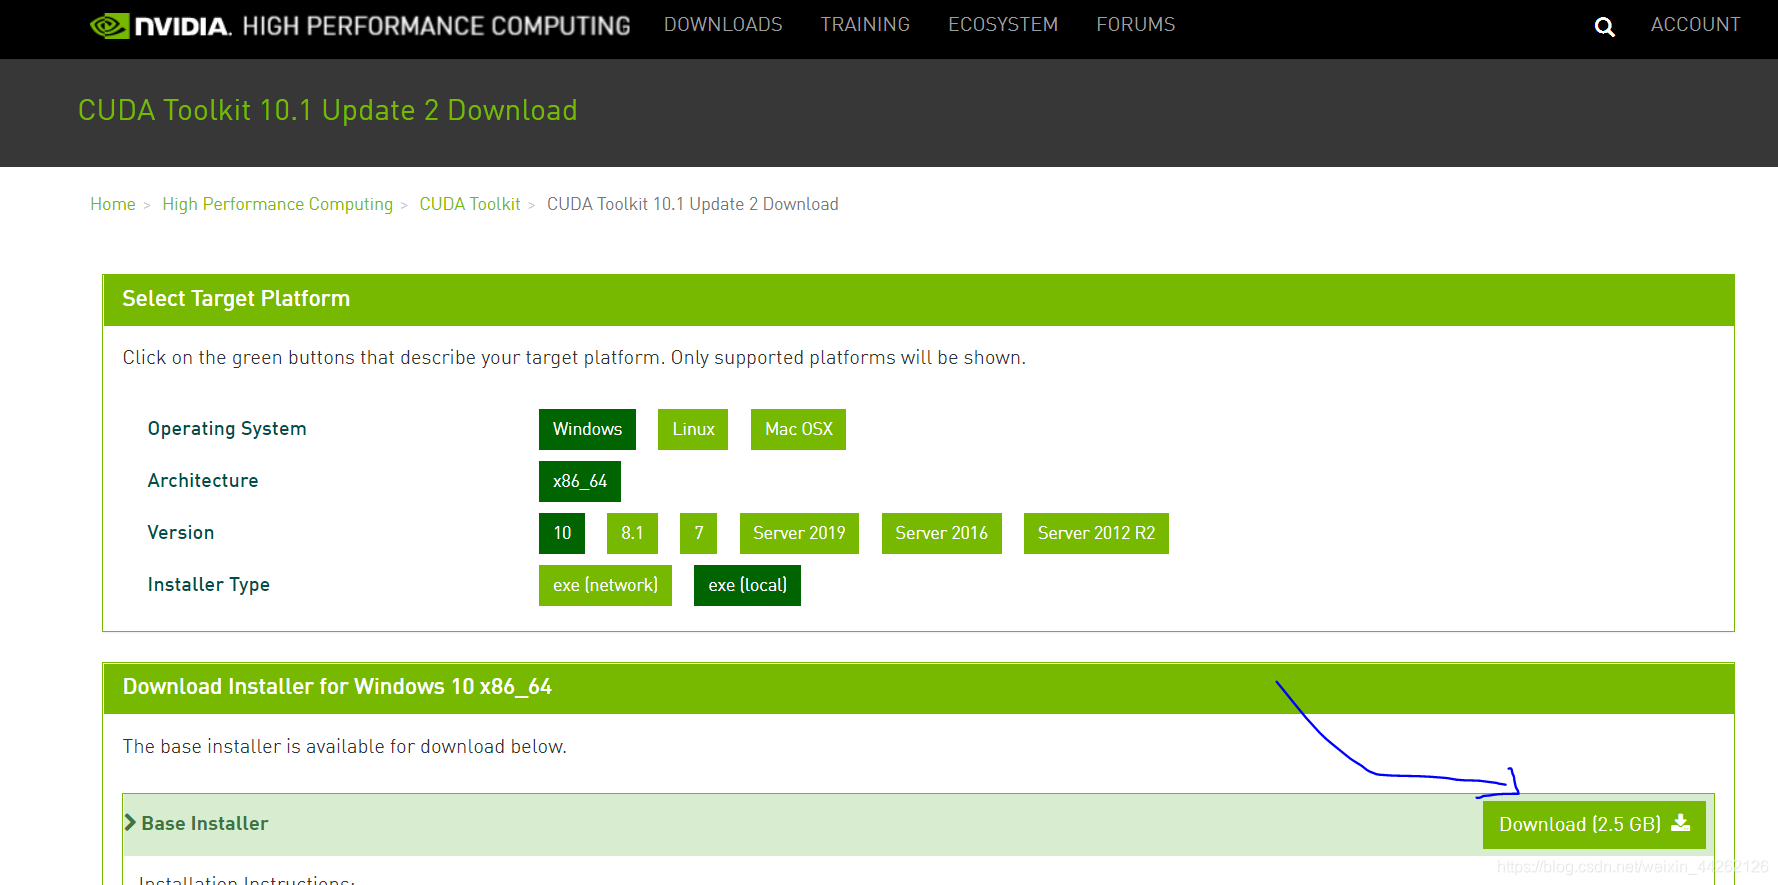Pick Windows version 10
Image resolution: width=1778 pixels, height=885 pixels.
coord(562,533)
